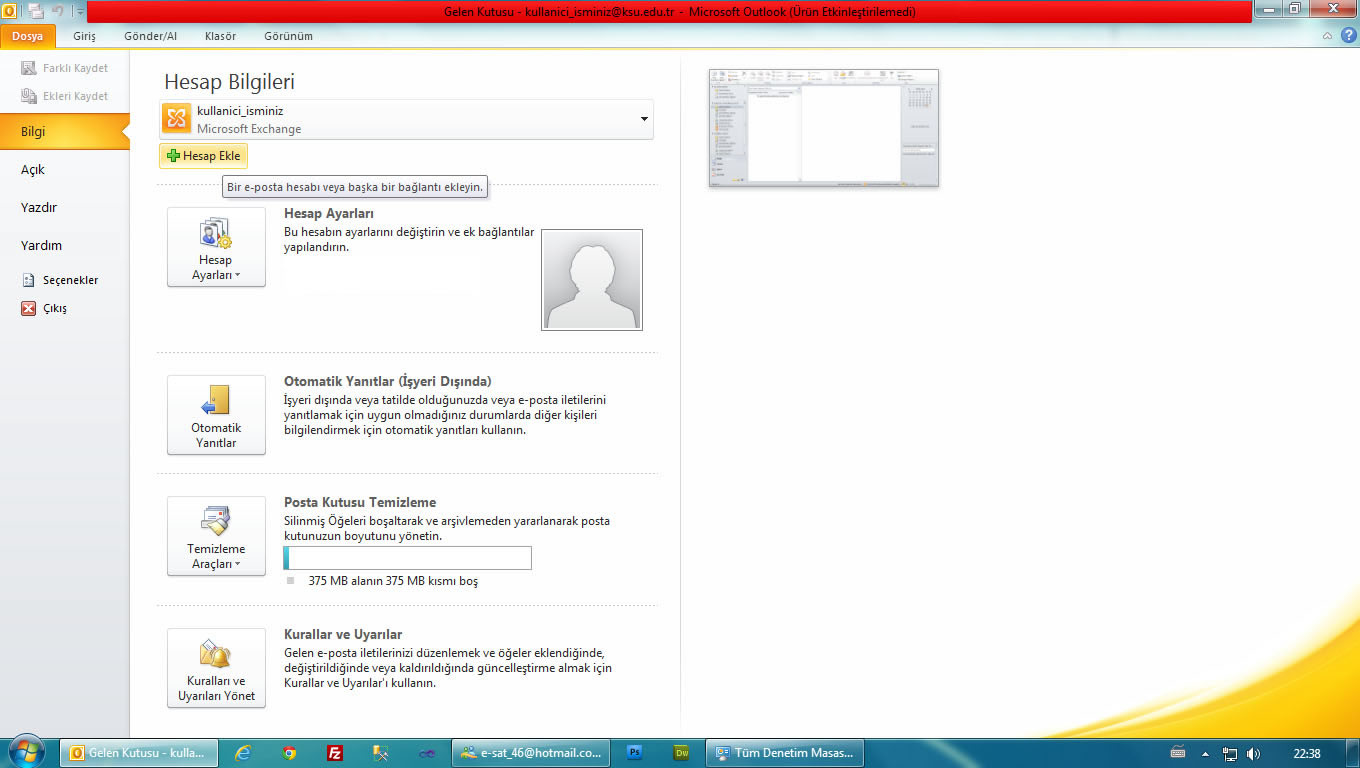Click the purple icon before e-sat_46 in taskbar

(x=426, y=753)
